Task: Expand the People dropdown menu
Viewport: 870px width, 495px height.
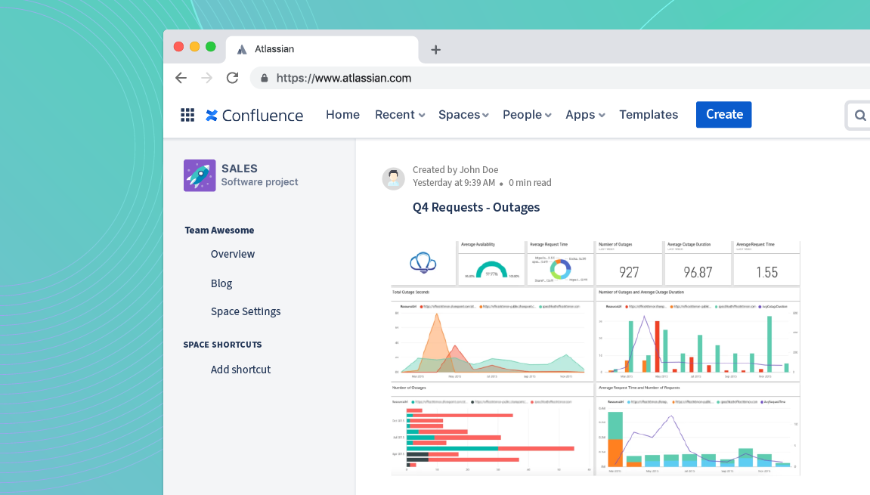Action: [x=527, y=115]
